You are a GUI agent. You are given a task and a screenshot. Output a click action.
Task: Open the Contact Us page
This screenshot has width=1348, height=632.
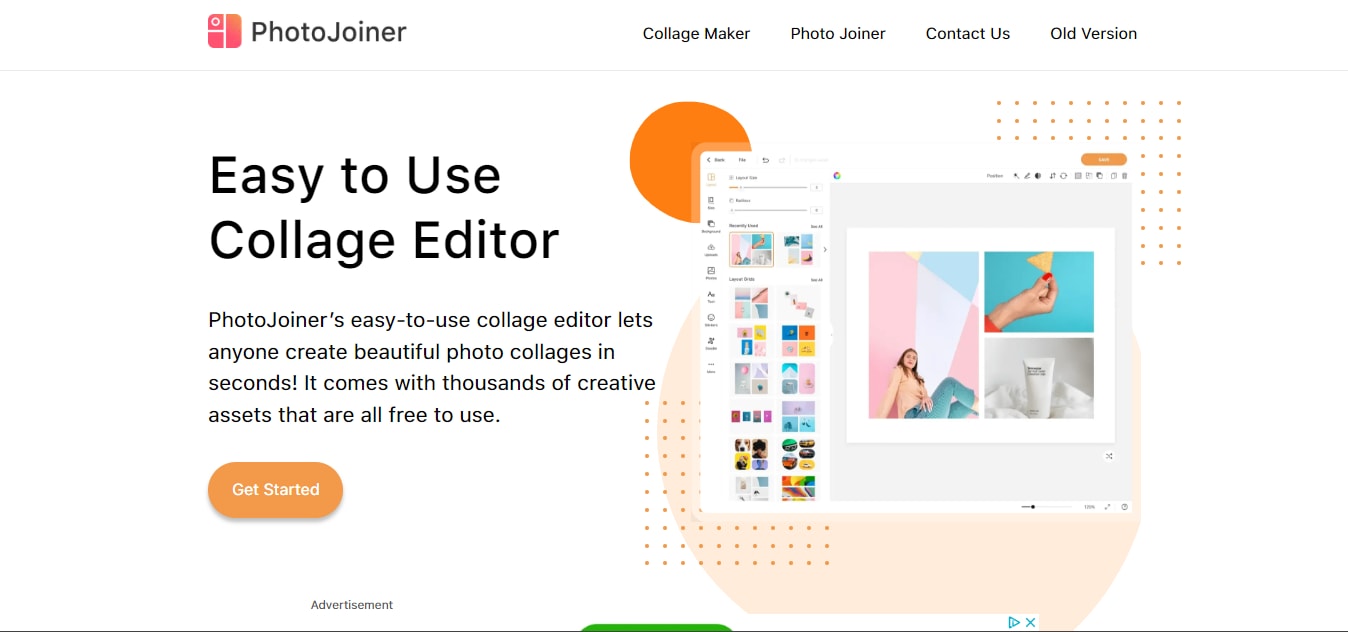tap(968, 33)
